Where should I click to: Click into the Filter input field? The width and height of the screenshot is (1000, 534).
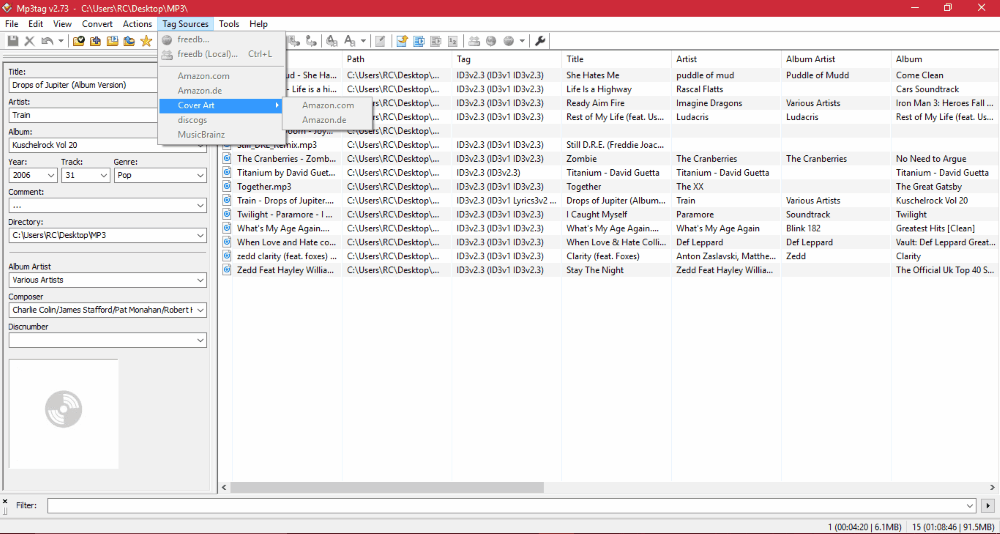point(506,505)
